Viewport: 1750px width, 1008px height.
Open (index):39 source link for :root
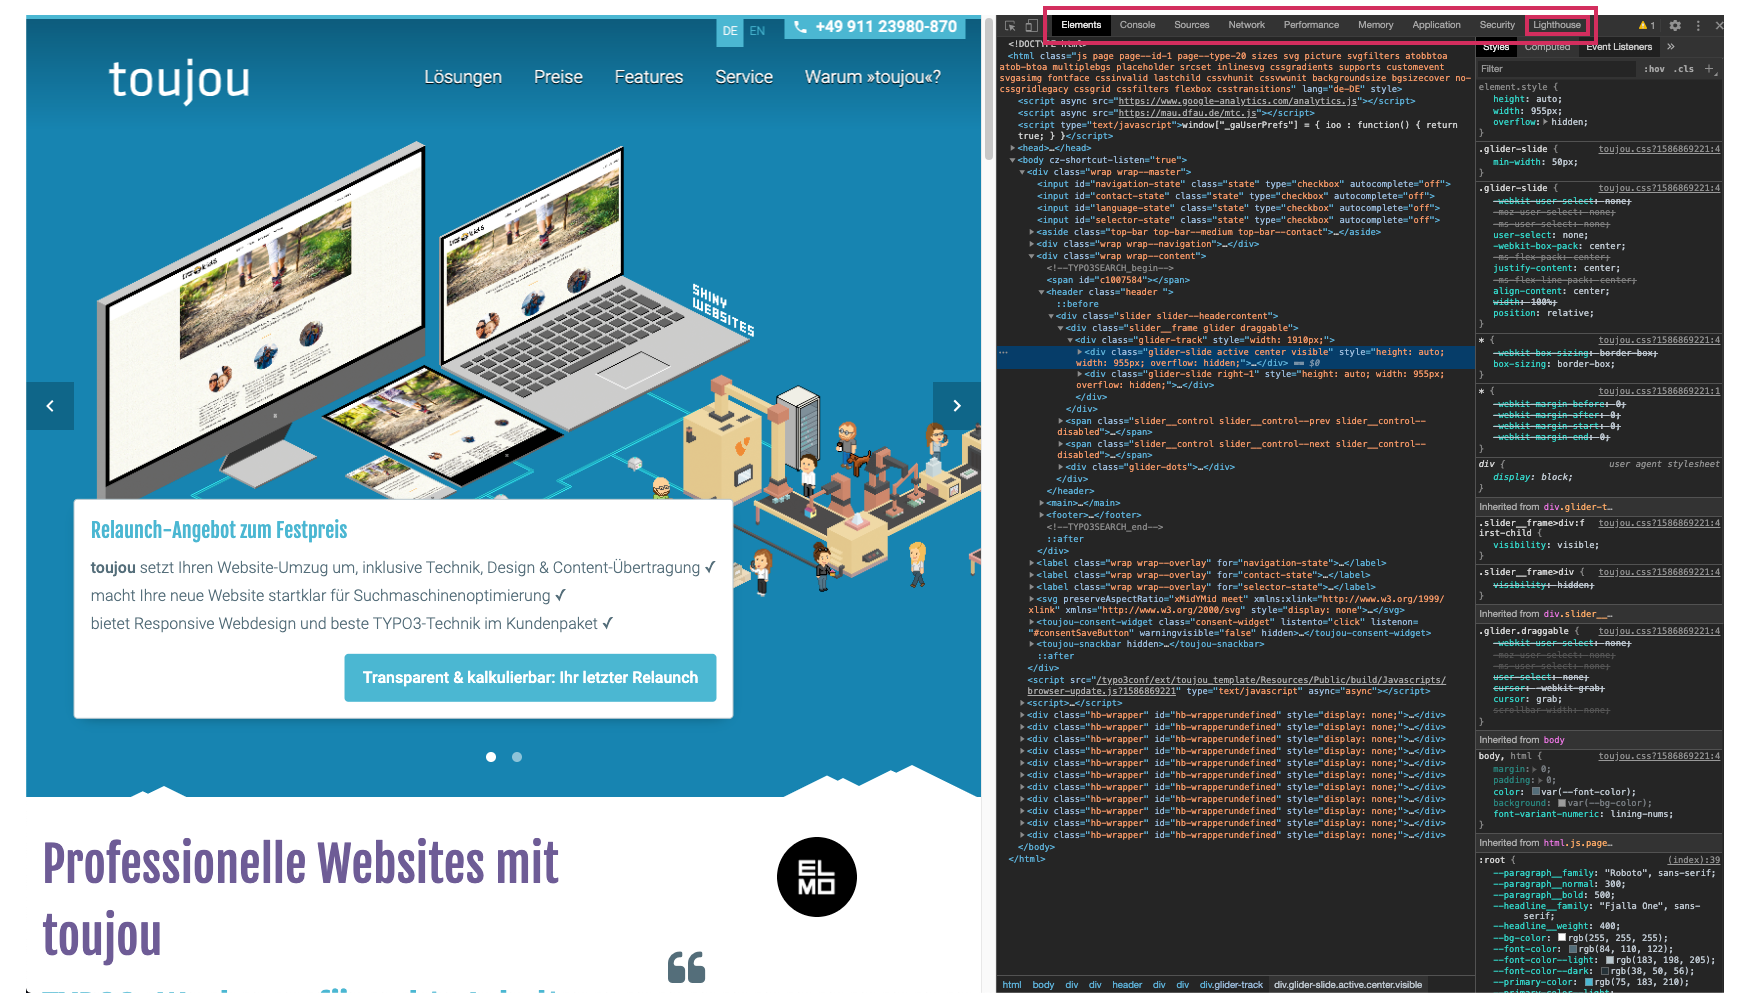coord(1693,860)
